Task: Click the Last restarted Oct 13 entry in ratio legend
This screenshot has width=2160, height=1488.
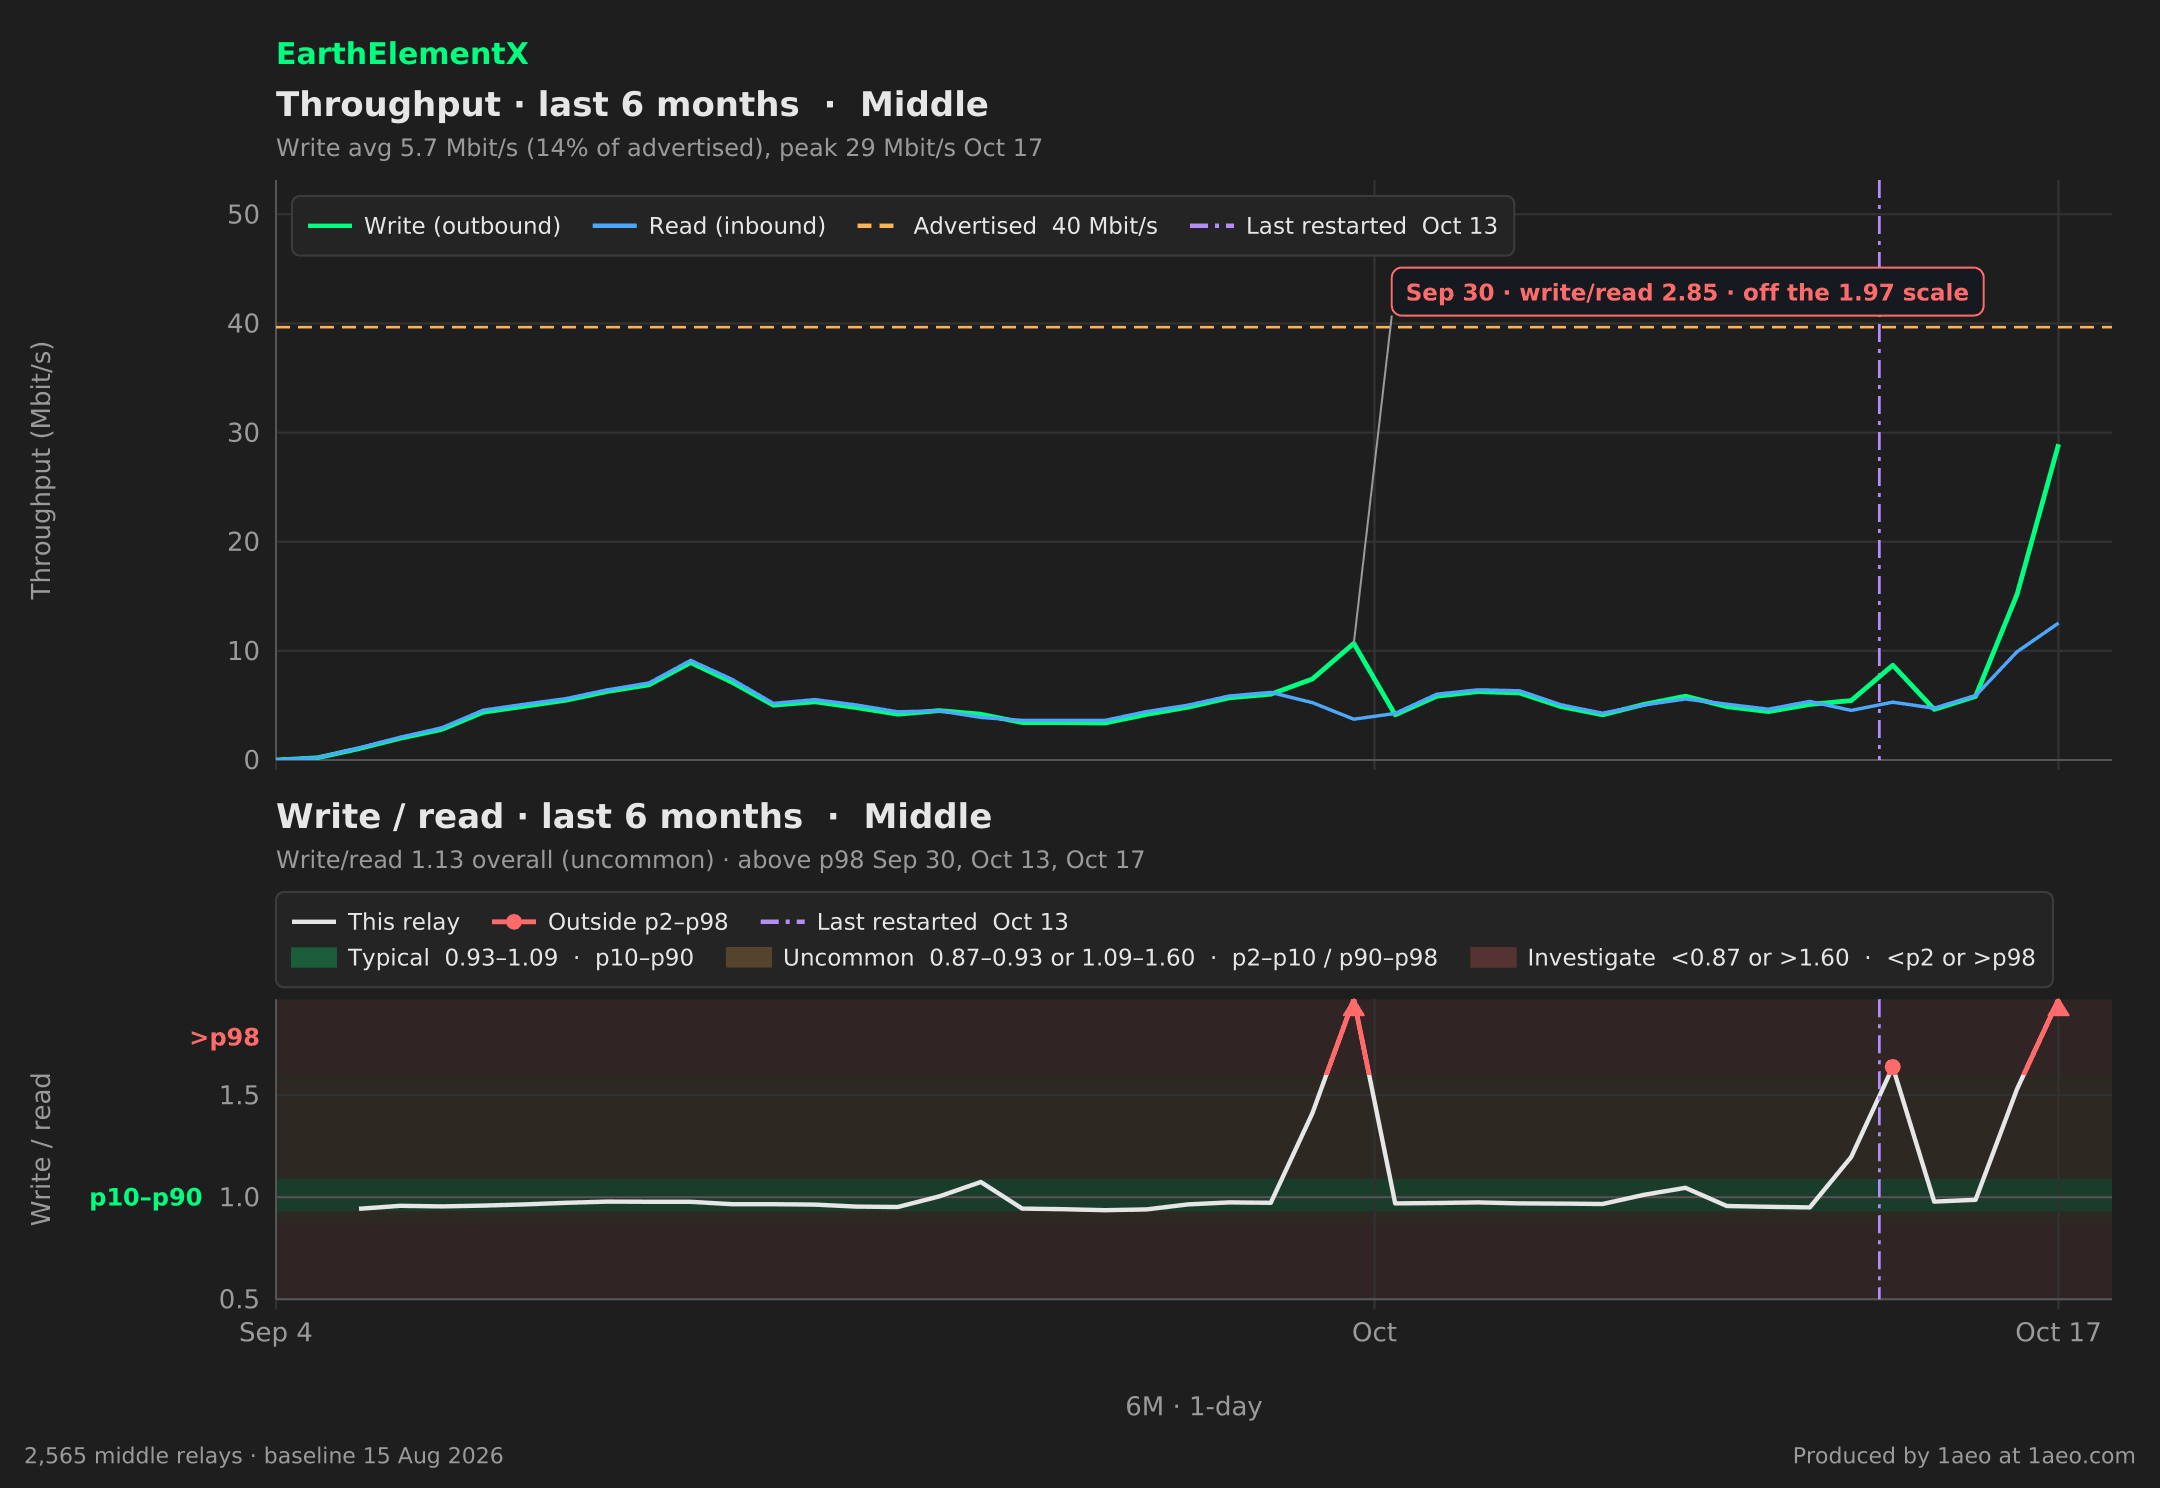Action: (x=914, y=922)
